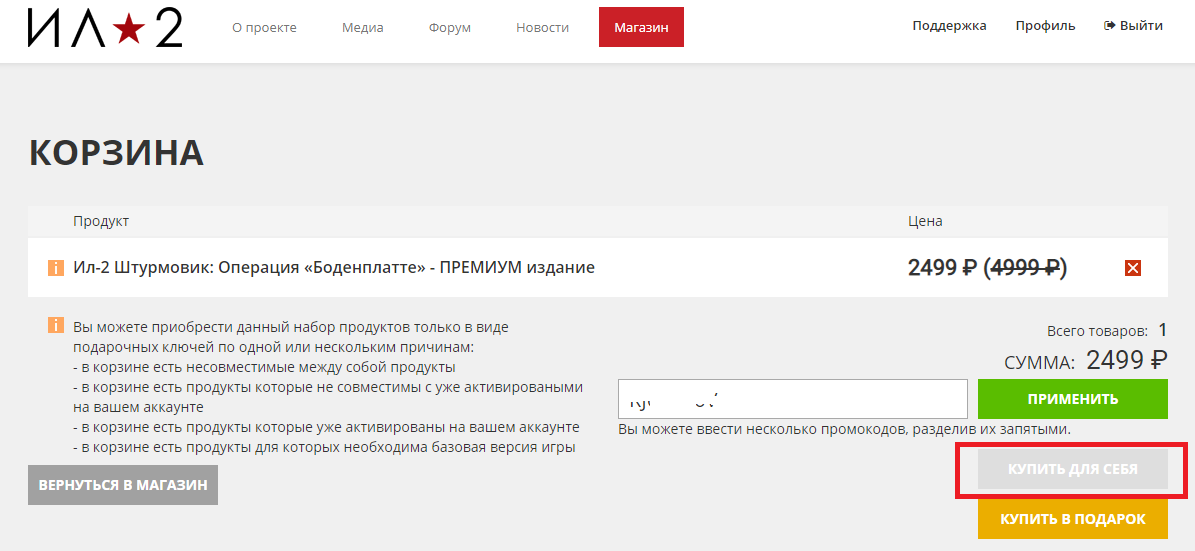
Task: Click the КОРЗИНА page heading
Action: [x=117, y=153]
